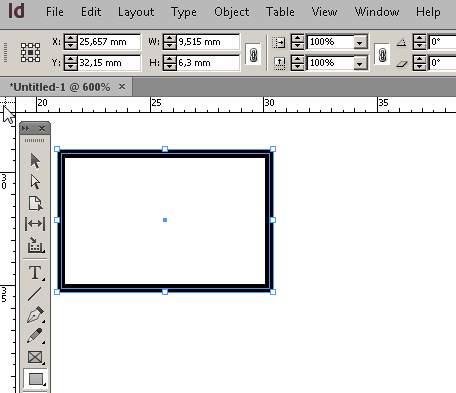Image resolution: width=456 pixels, height=393 pixels.
Task: Collapse the Tools panel with double arrows
Action: [25, 128]
